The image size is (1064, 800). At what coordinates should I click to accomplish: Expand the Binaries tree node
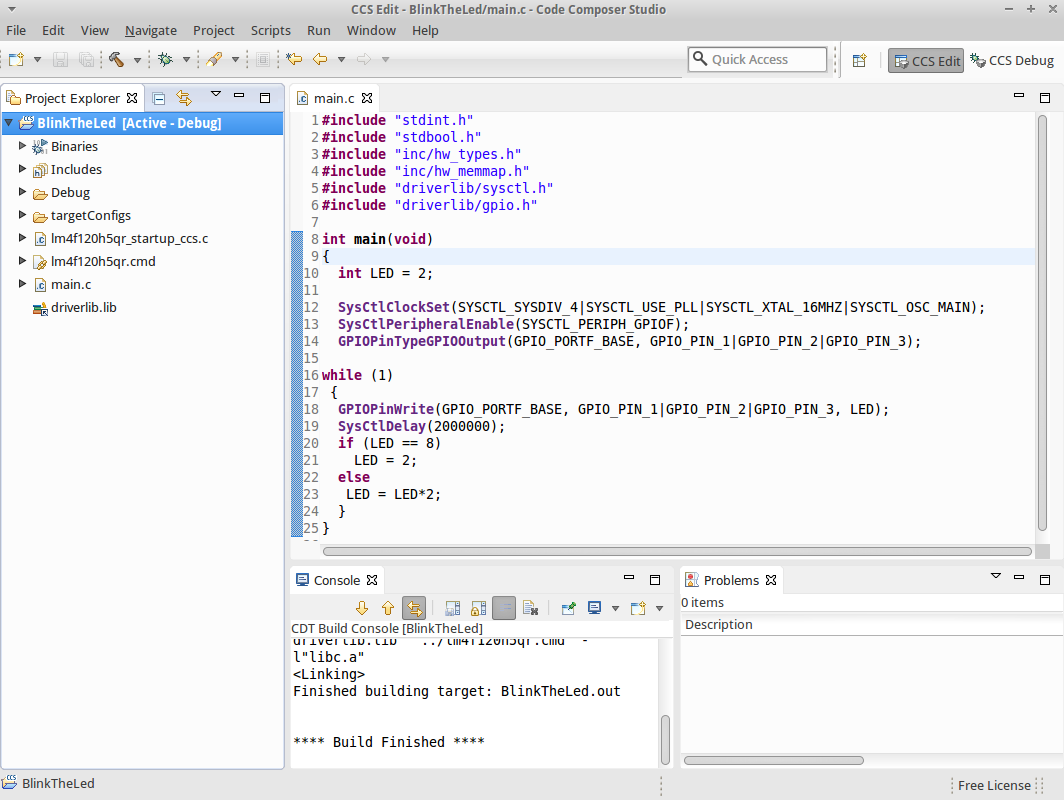pyautogui.click(x=22, y=146)
